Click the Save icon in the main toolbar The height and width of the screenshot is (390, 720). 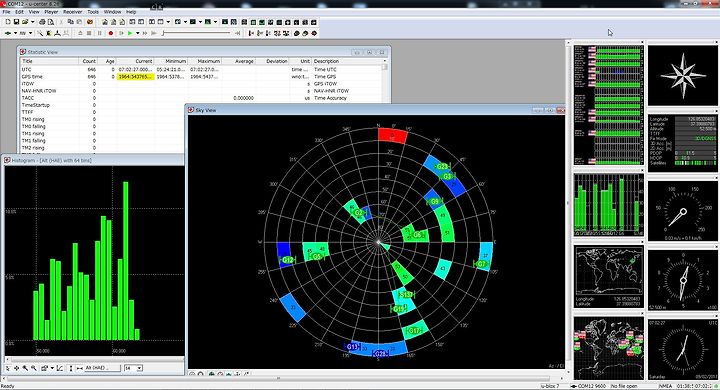coord(16,22)
